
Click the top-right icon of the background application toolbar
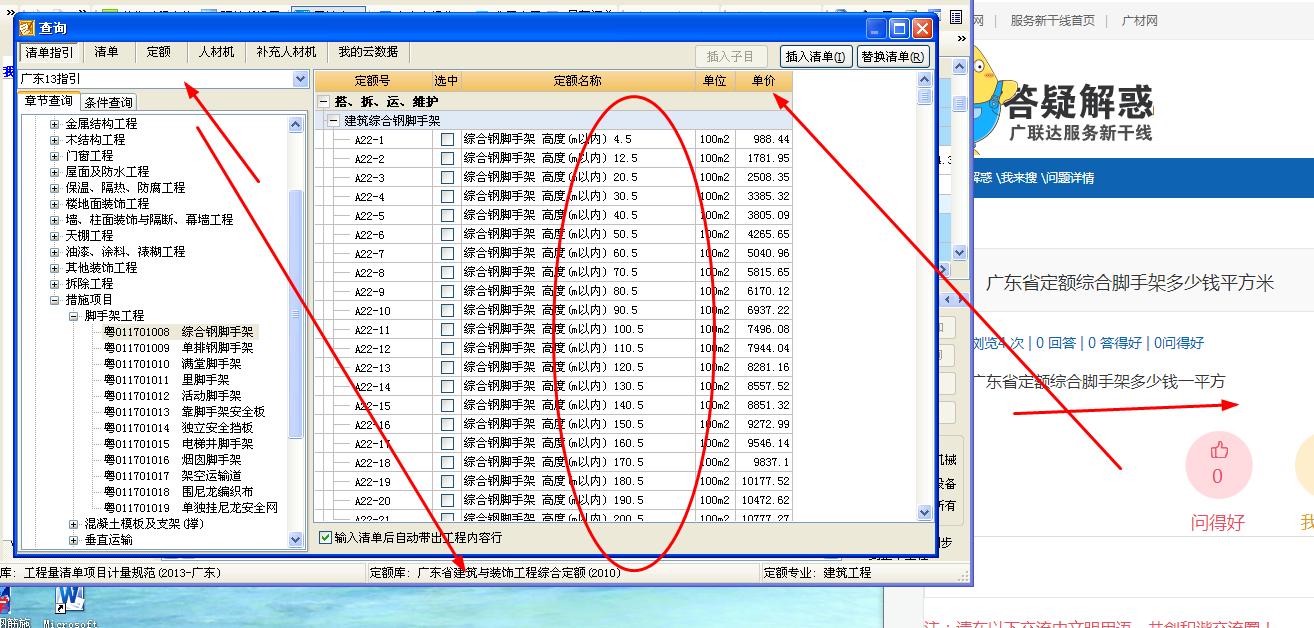coord(956,17)
